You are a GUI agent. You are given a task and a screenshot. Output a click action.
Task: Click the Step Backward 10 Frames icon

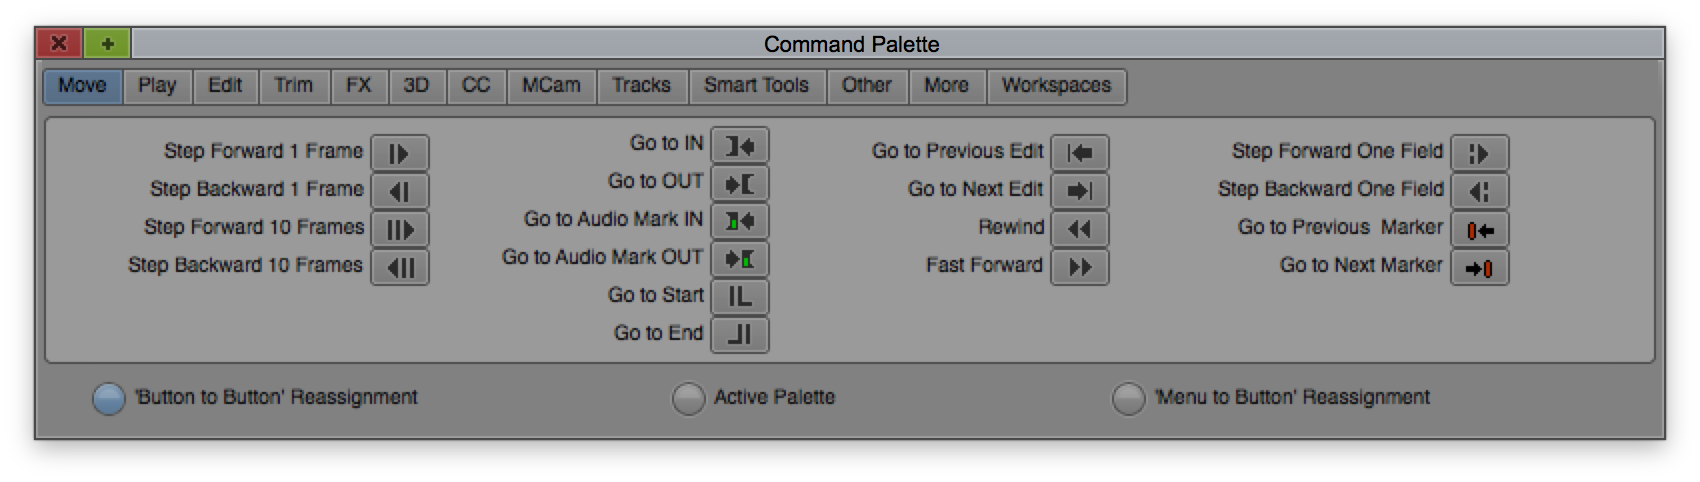400,267
